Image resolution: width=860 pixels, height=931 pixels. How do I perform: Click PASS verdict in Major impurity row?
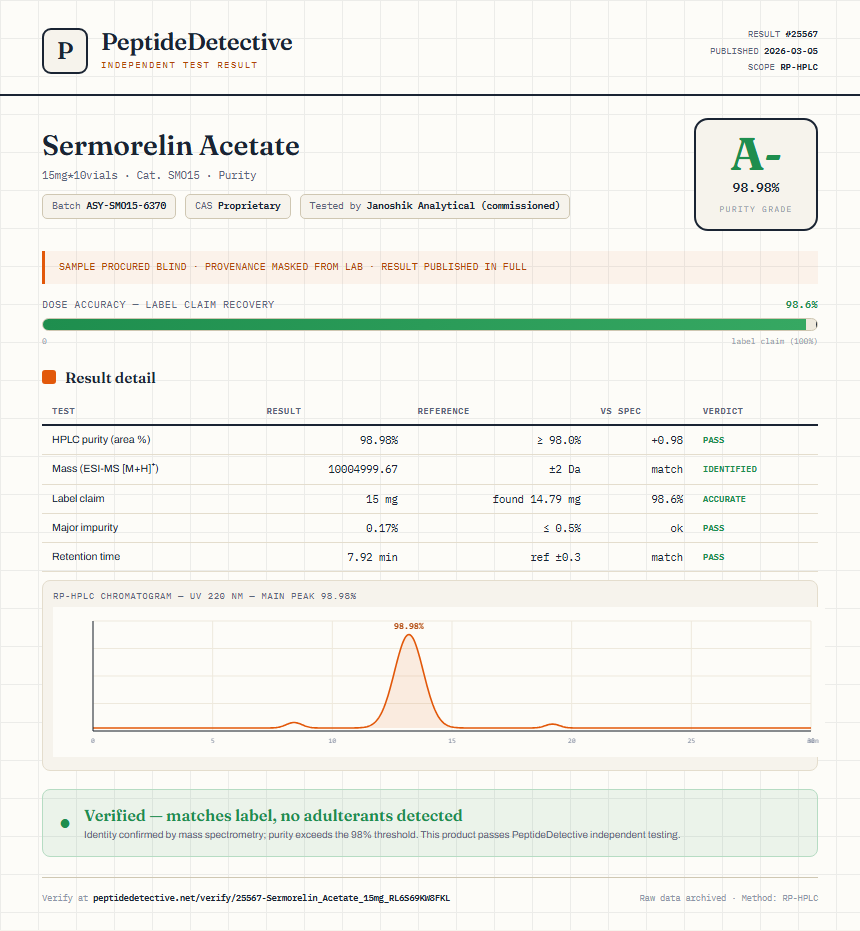(x=713, y=528)
